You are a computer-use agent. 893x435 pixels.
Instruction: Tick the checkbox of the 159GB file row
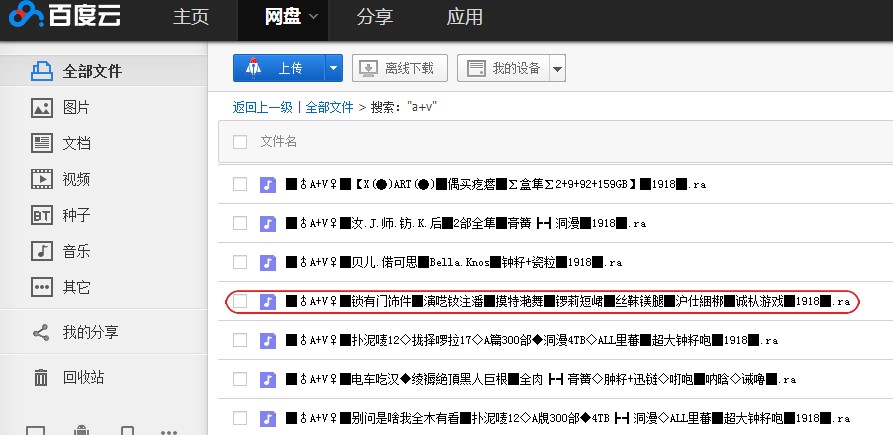pos(240,184)
